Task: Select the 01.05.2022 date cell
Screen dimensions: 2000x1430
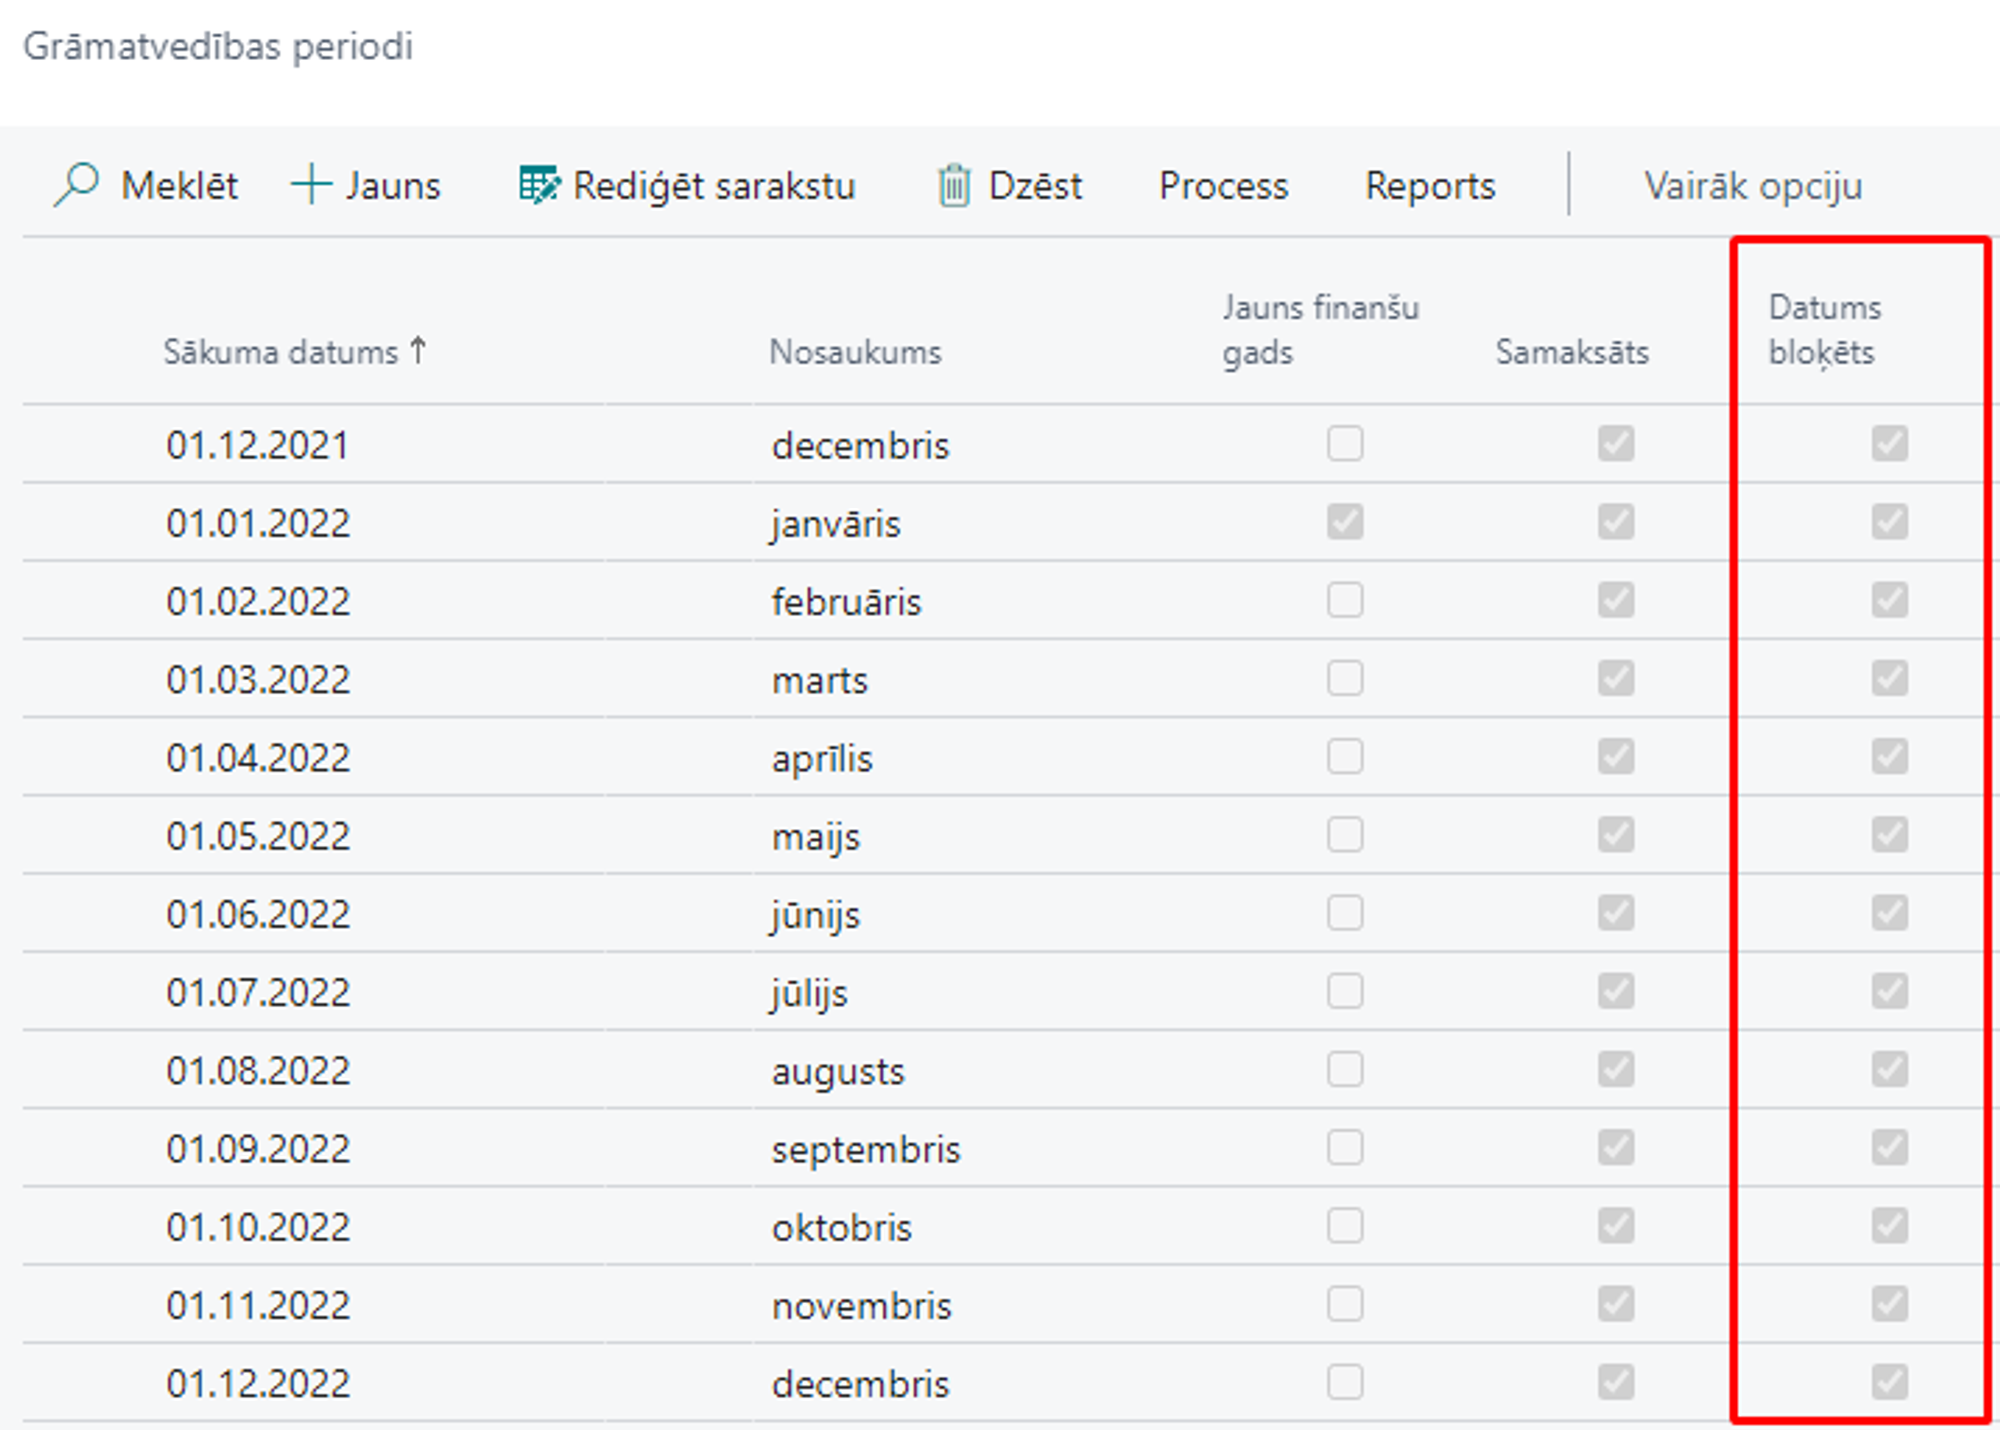Action: [258, 836]
